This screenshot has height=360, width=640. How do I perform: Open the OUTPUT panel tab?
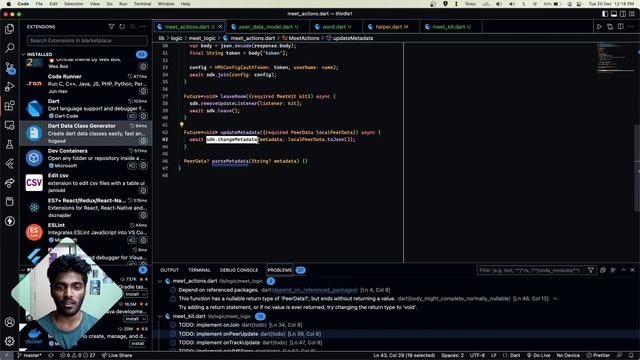tap(169, 270)
